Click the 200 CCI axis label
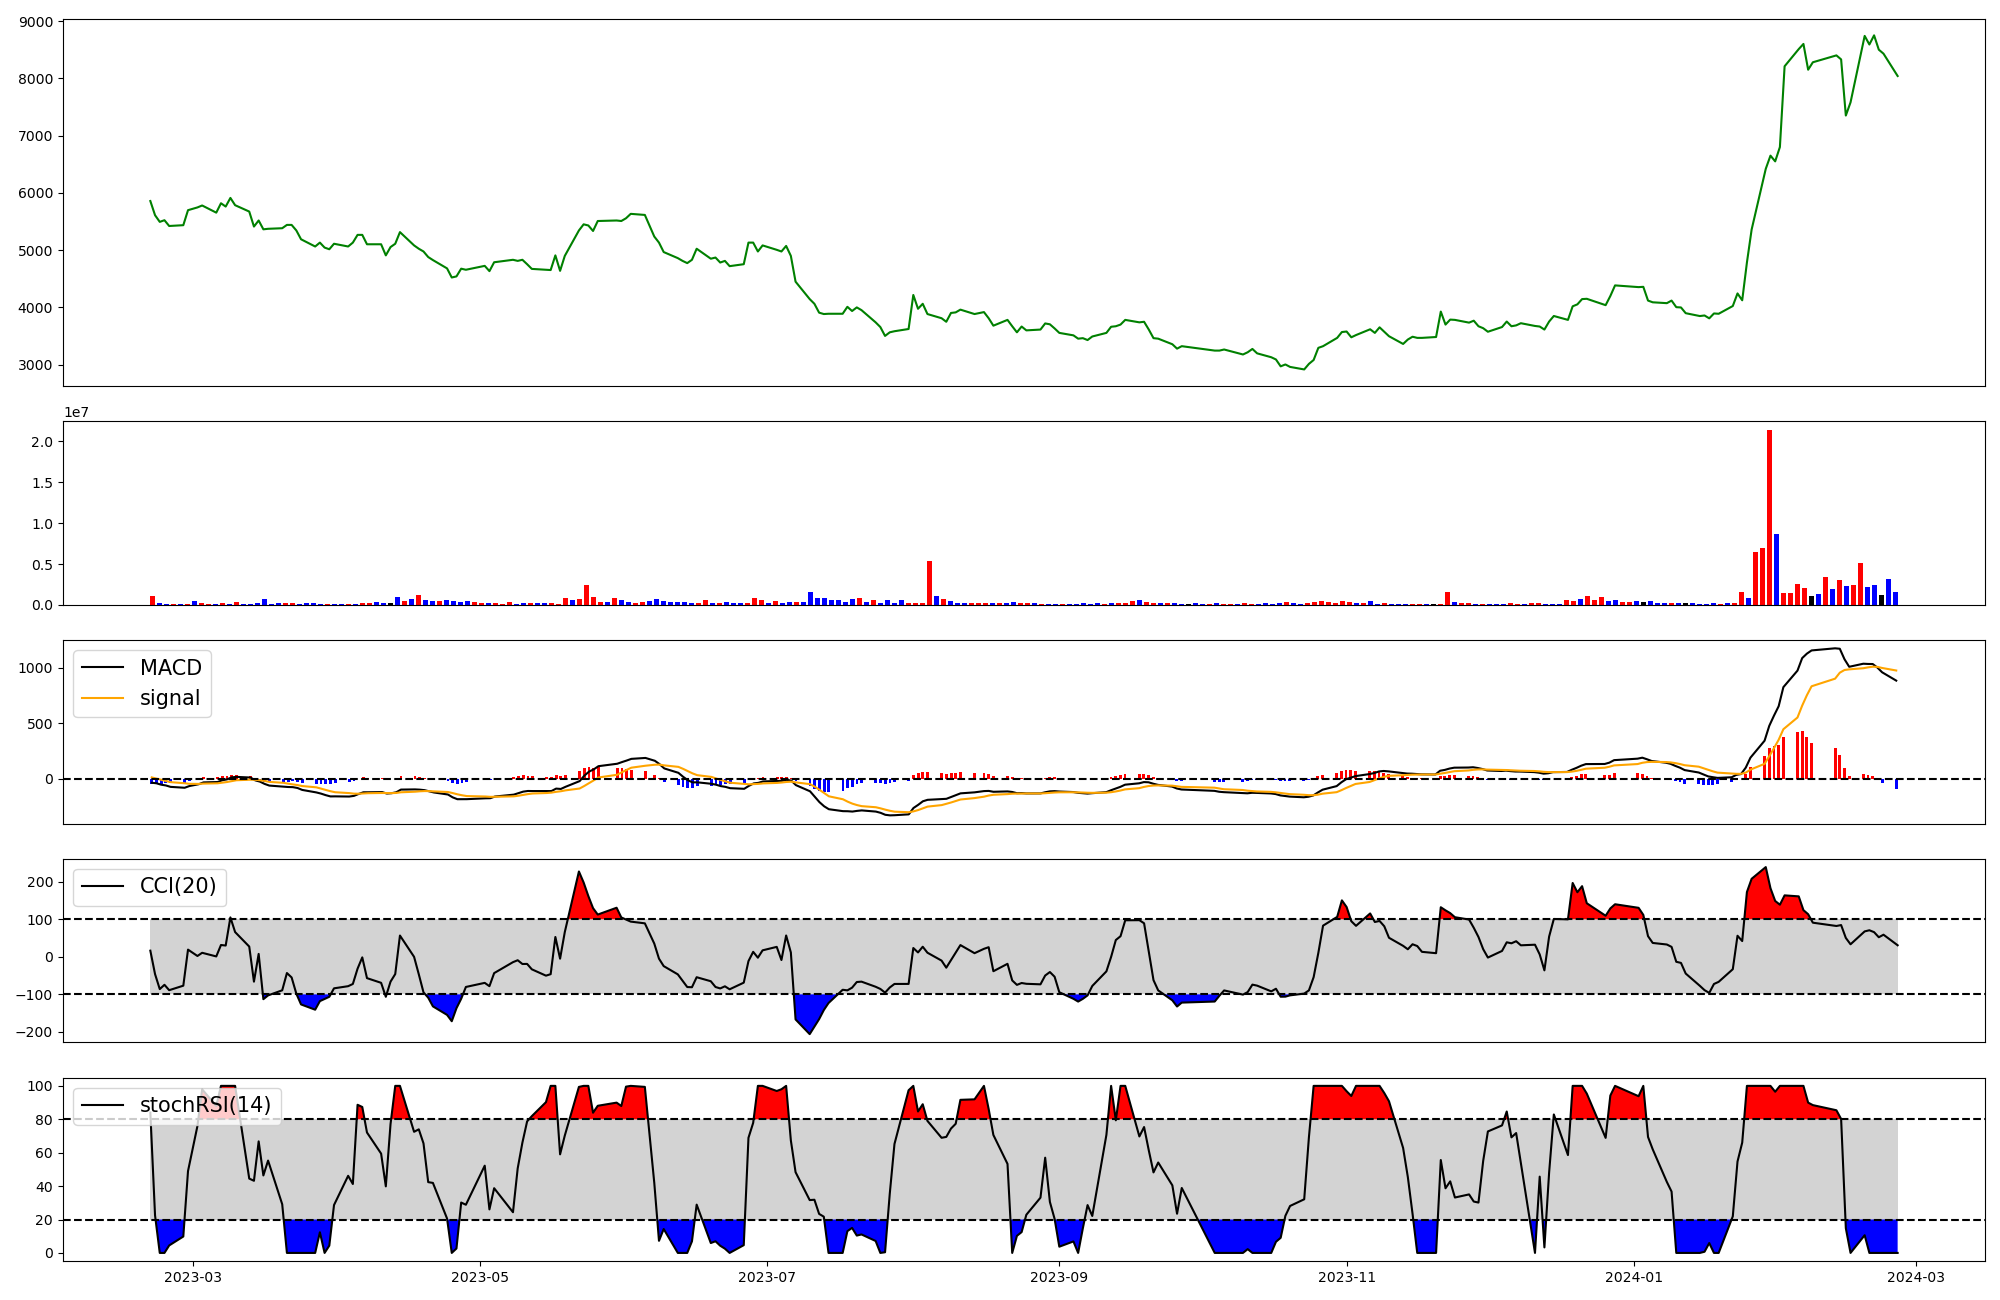Screen dimensions: 2000x1300 click(41, 882)
